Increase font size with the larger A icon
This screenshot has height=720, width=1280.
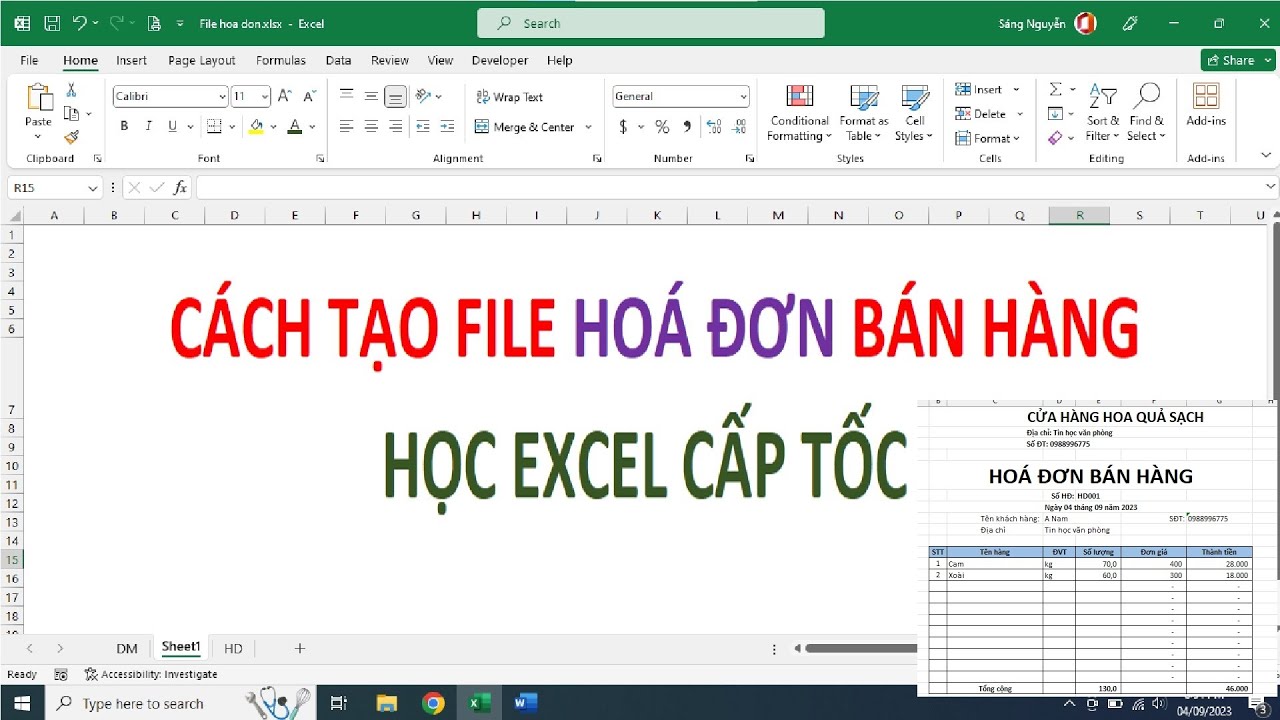[284, 97]
